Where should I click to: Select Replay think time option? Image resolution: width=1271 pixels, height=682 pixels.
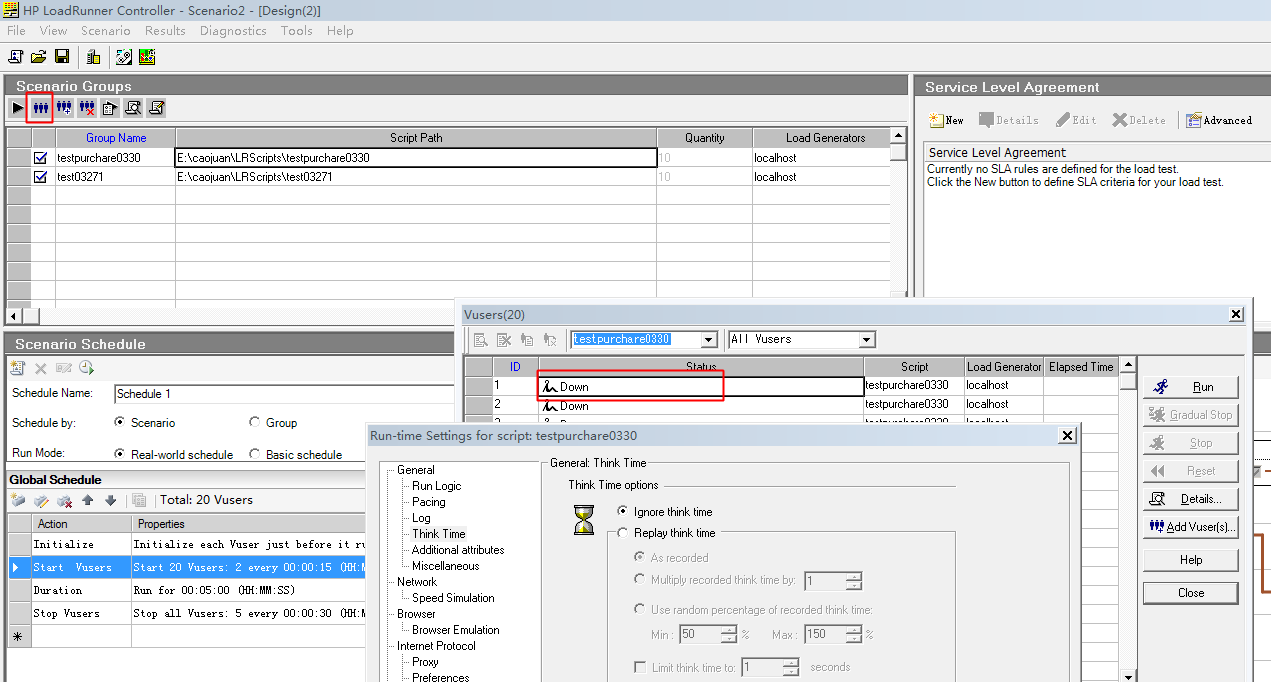pyautogui.click(x=623, y=533)
